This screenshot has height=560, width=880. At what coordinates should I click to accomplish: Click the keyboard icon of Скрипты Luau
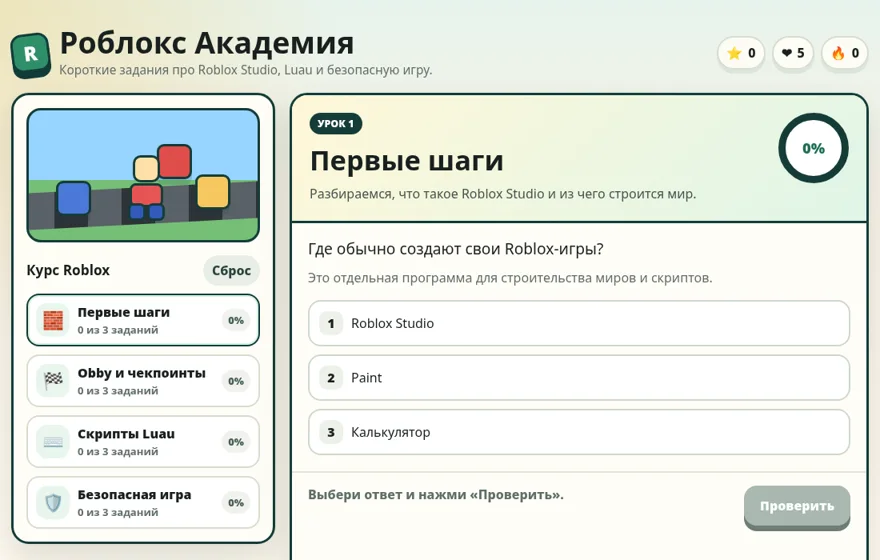[x=53, y=442]
